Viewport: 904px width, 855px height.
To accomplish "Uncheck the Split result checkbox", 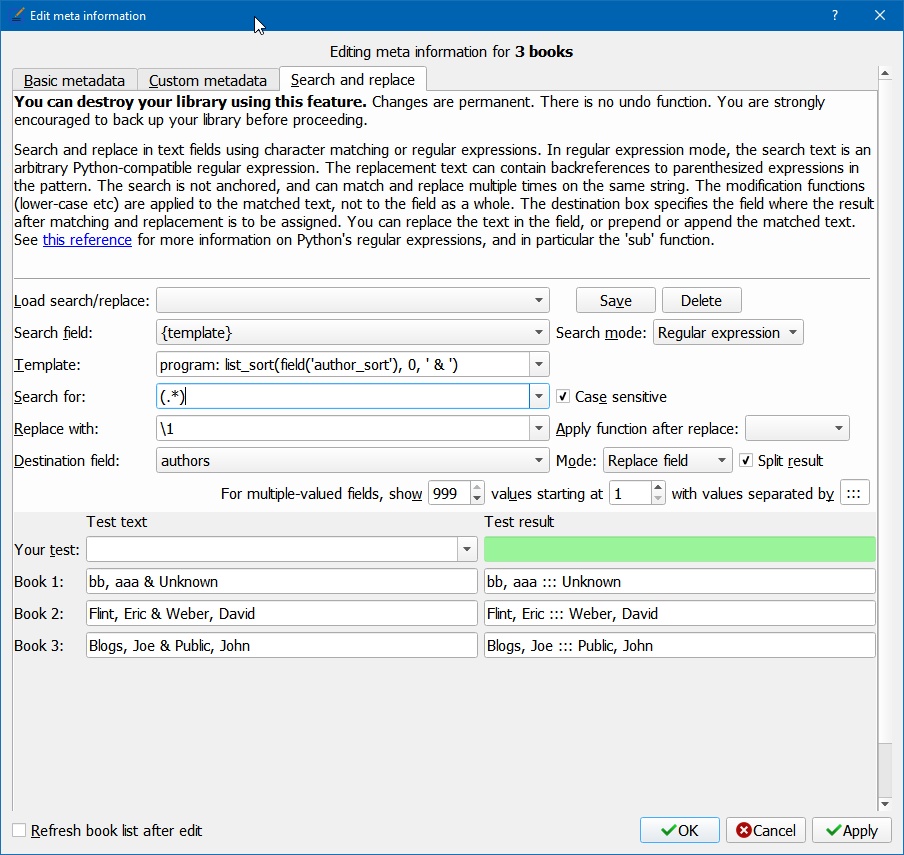I will [746, 461].
